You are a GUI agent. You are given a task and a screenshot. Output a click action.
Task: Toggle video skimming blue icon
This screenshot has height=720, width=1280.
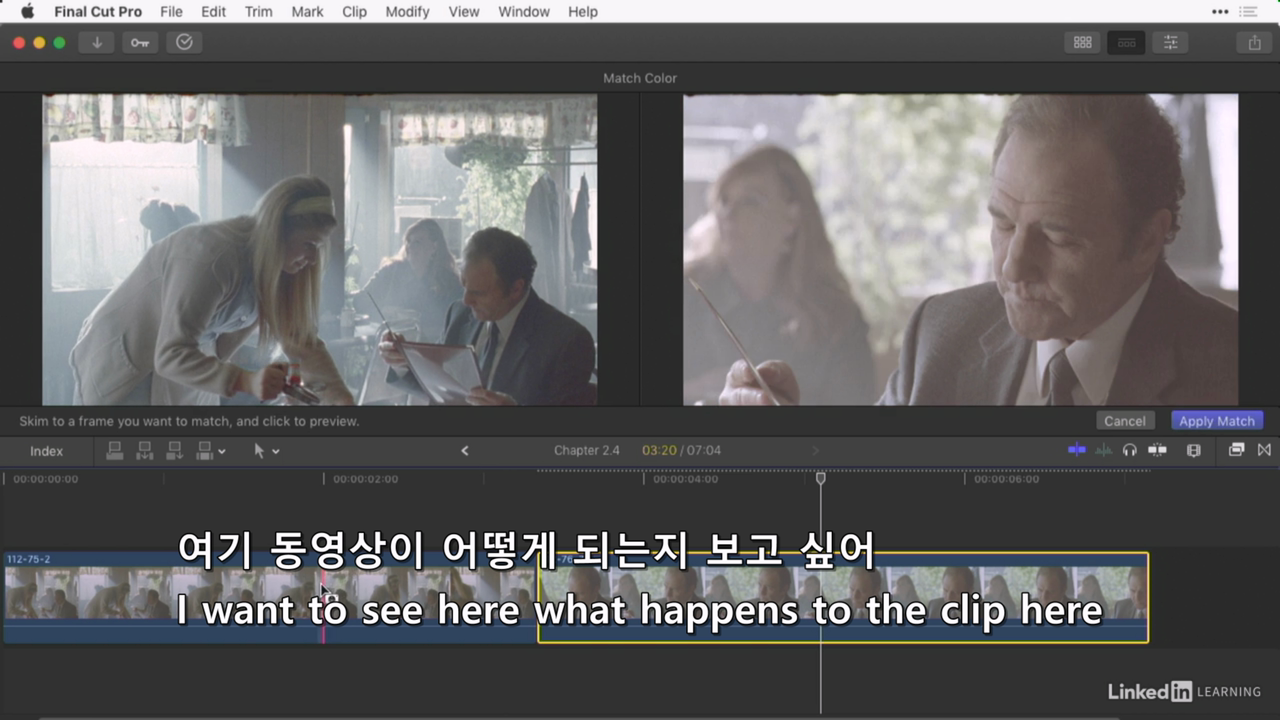pyautogui.click(x=1077, y=450)
